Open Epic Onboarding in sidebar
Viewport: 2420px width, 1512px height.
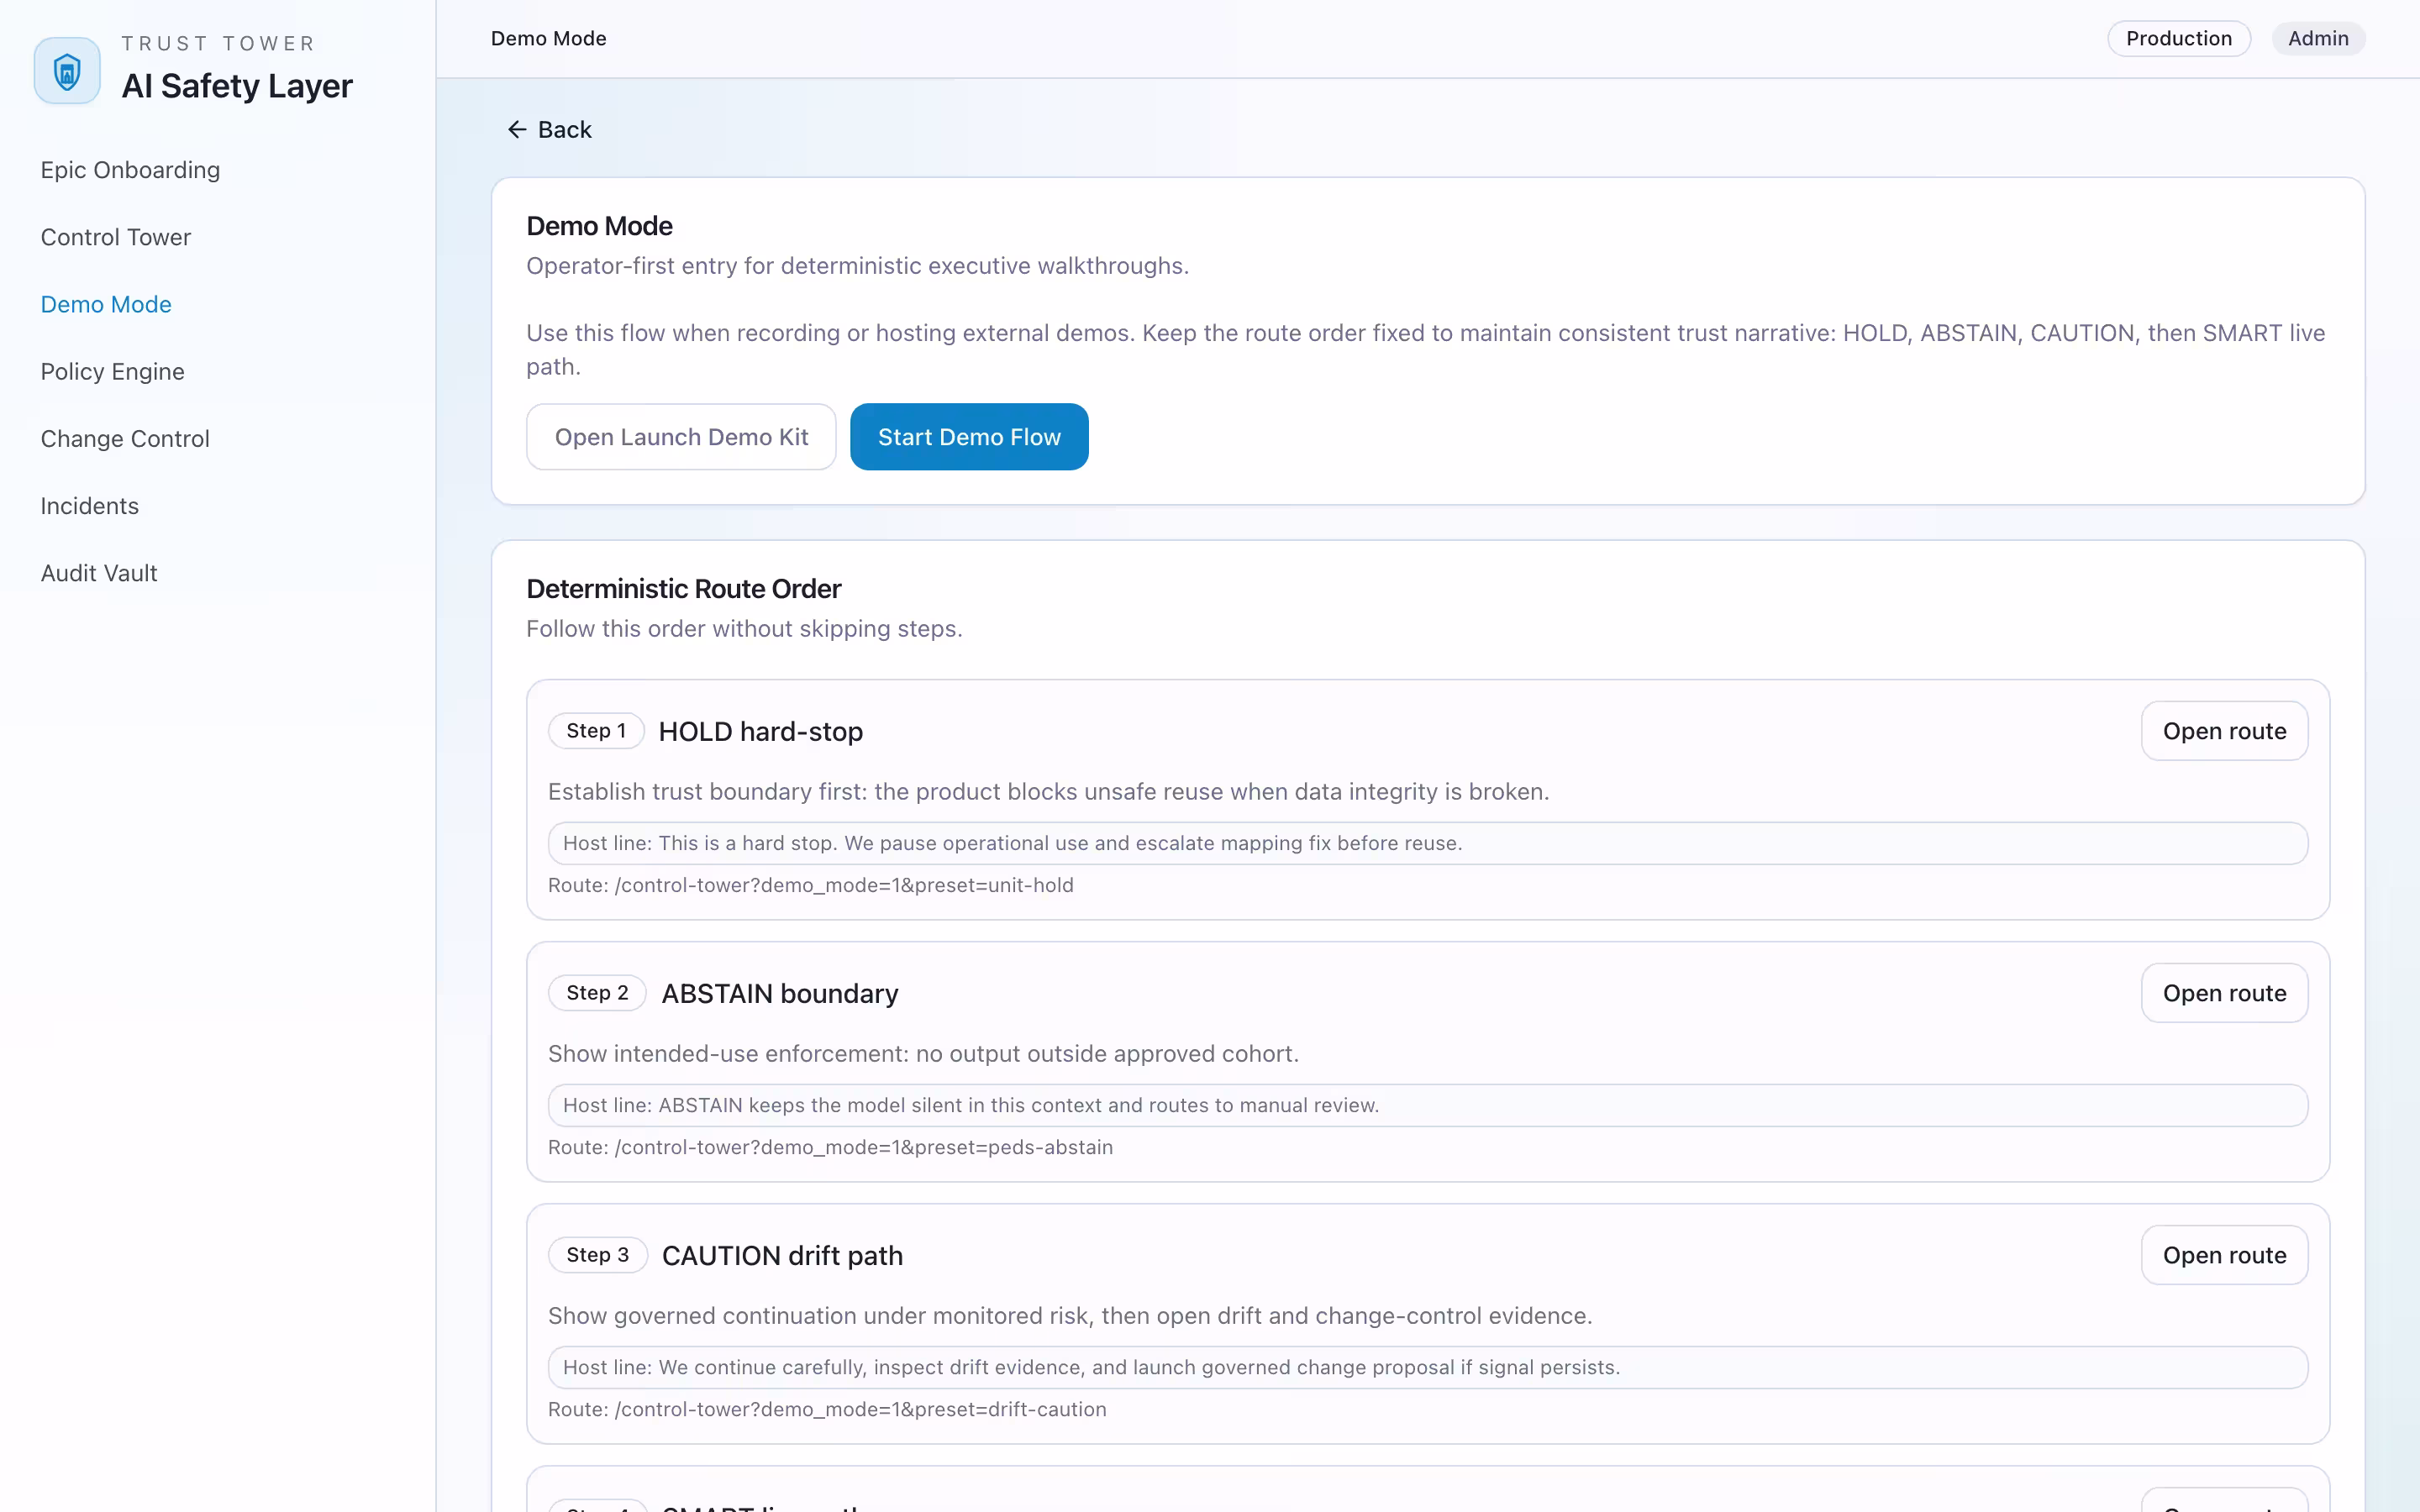[x=130, y=170]
